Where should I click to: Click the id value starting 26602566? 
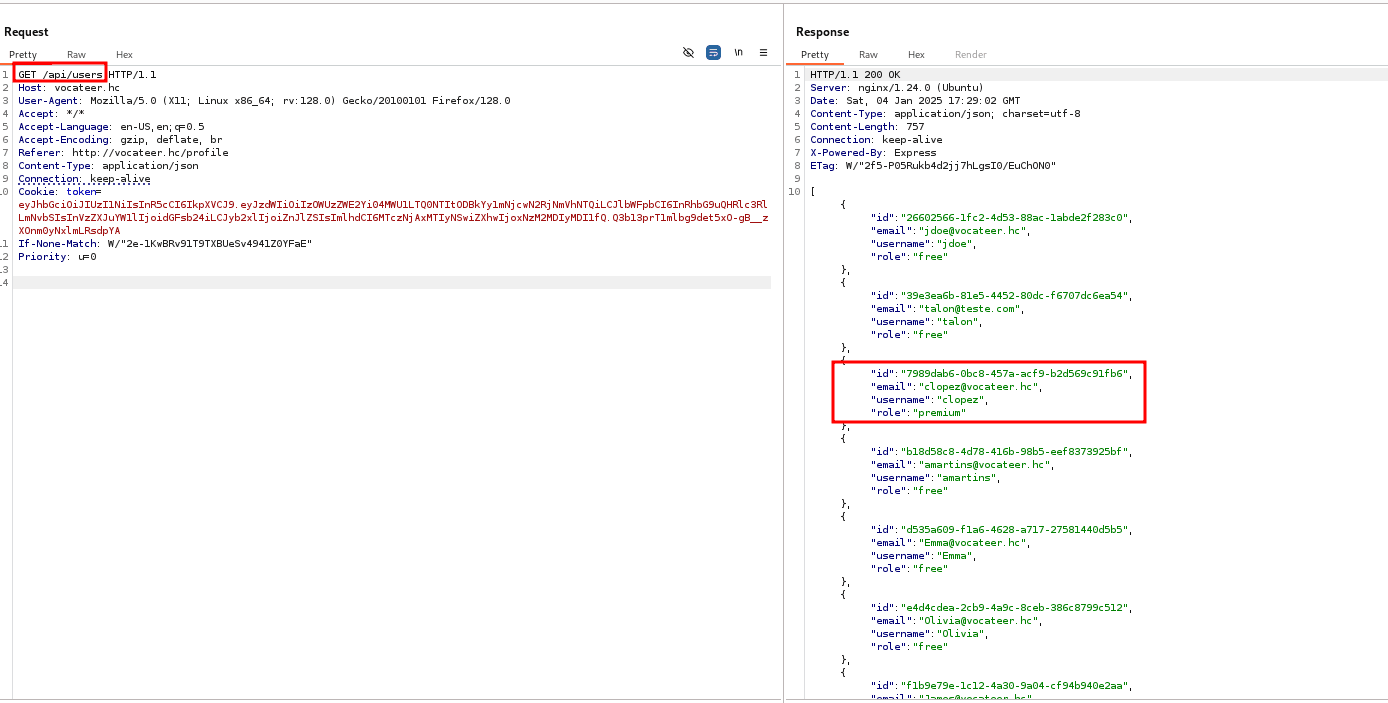1015,218
